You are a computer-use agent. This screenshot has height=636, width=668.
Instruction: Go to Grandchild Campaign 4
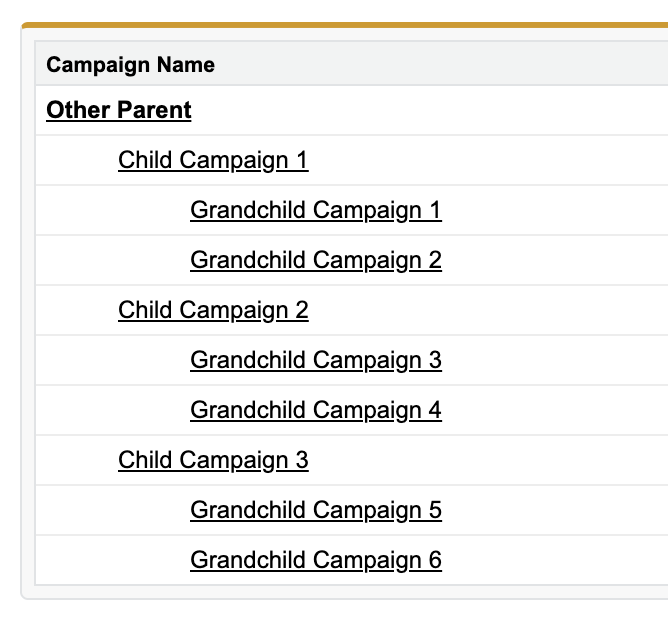pos(316,410)
